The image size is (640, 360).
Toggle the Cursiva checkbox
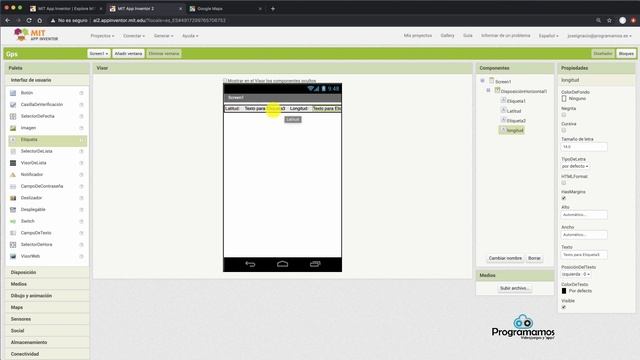[564, 130]
